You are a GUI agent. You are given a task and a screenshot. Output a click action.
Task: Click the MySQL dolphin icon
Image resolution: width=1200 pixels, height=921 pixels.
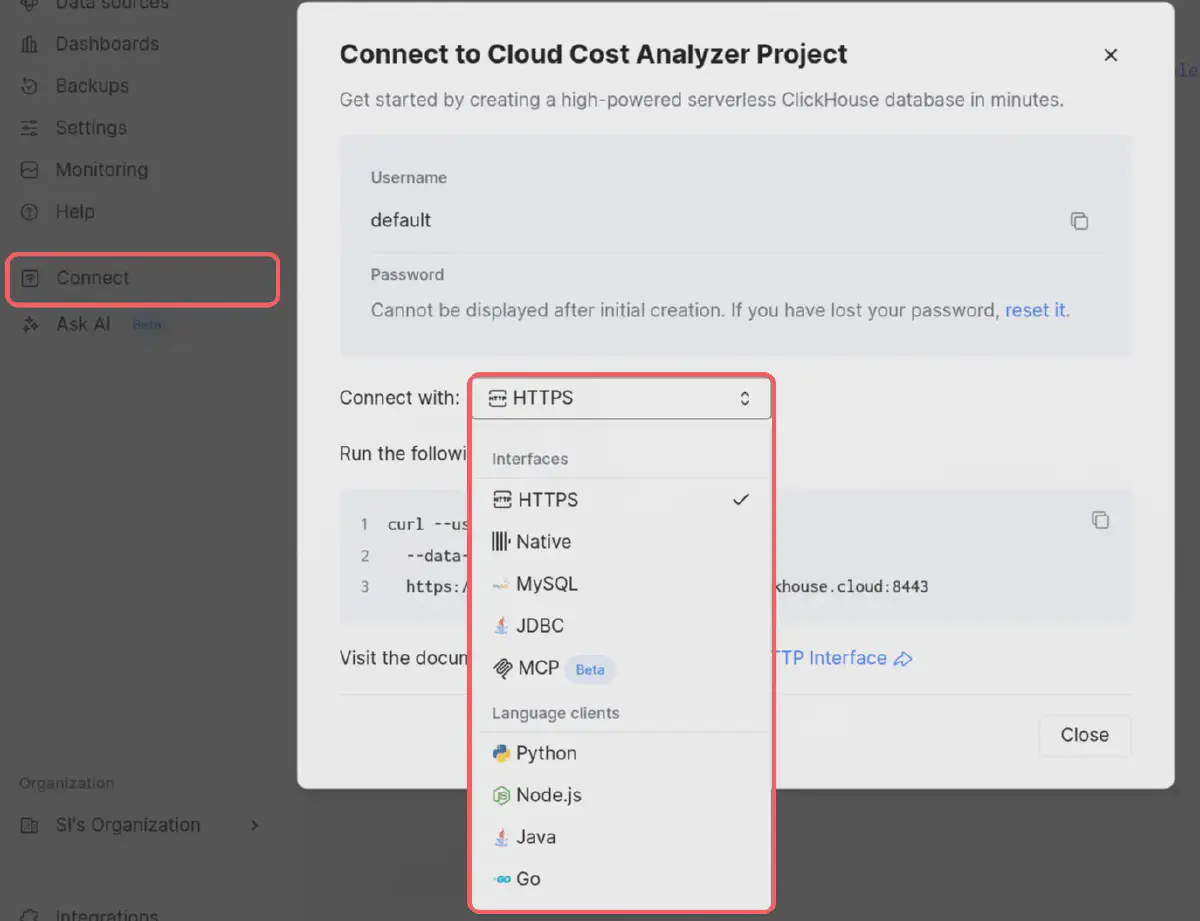(x=501, y=584)
